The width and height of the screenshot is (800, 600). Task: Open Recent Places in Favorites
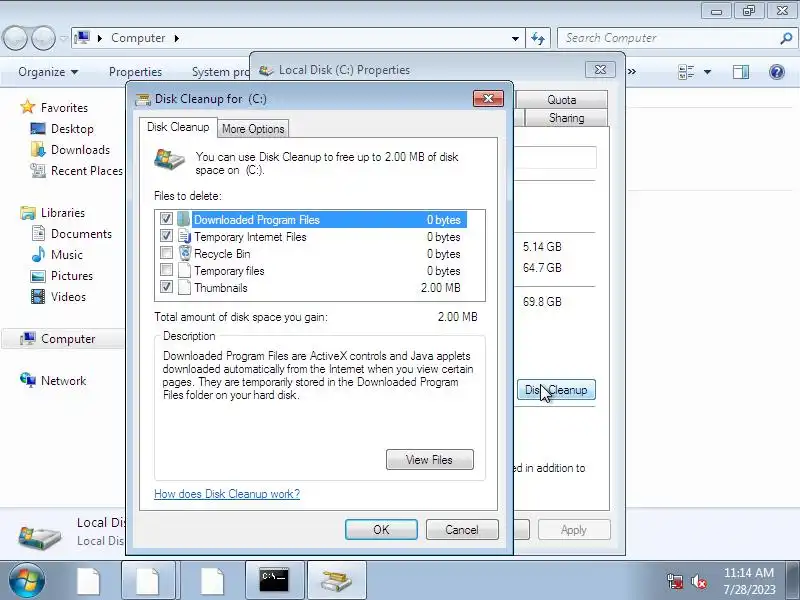point(87,170)
